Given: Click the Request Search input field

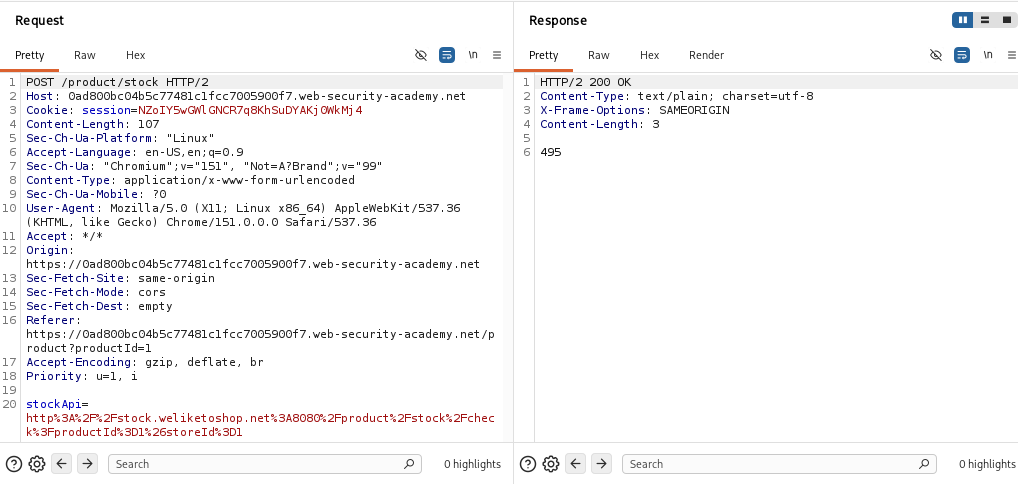Looking at the screenshot, I should [x=265, y=464].
